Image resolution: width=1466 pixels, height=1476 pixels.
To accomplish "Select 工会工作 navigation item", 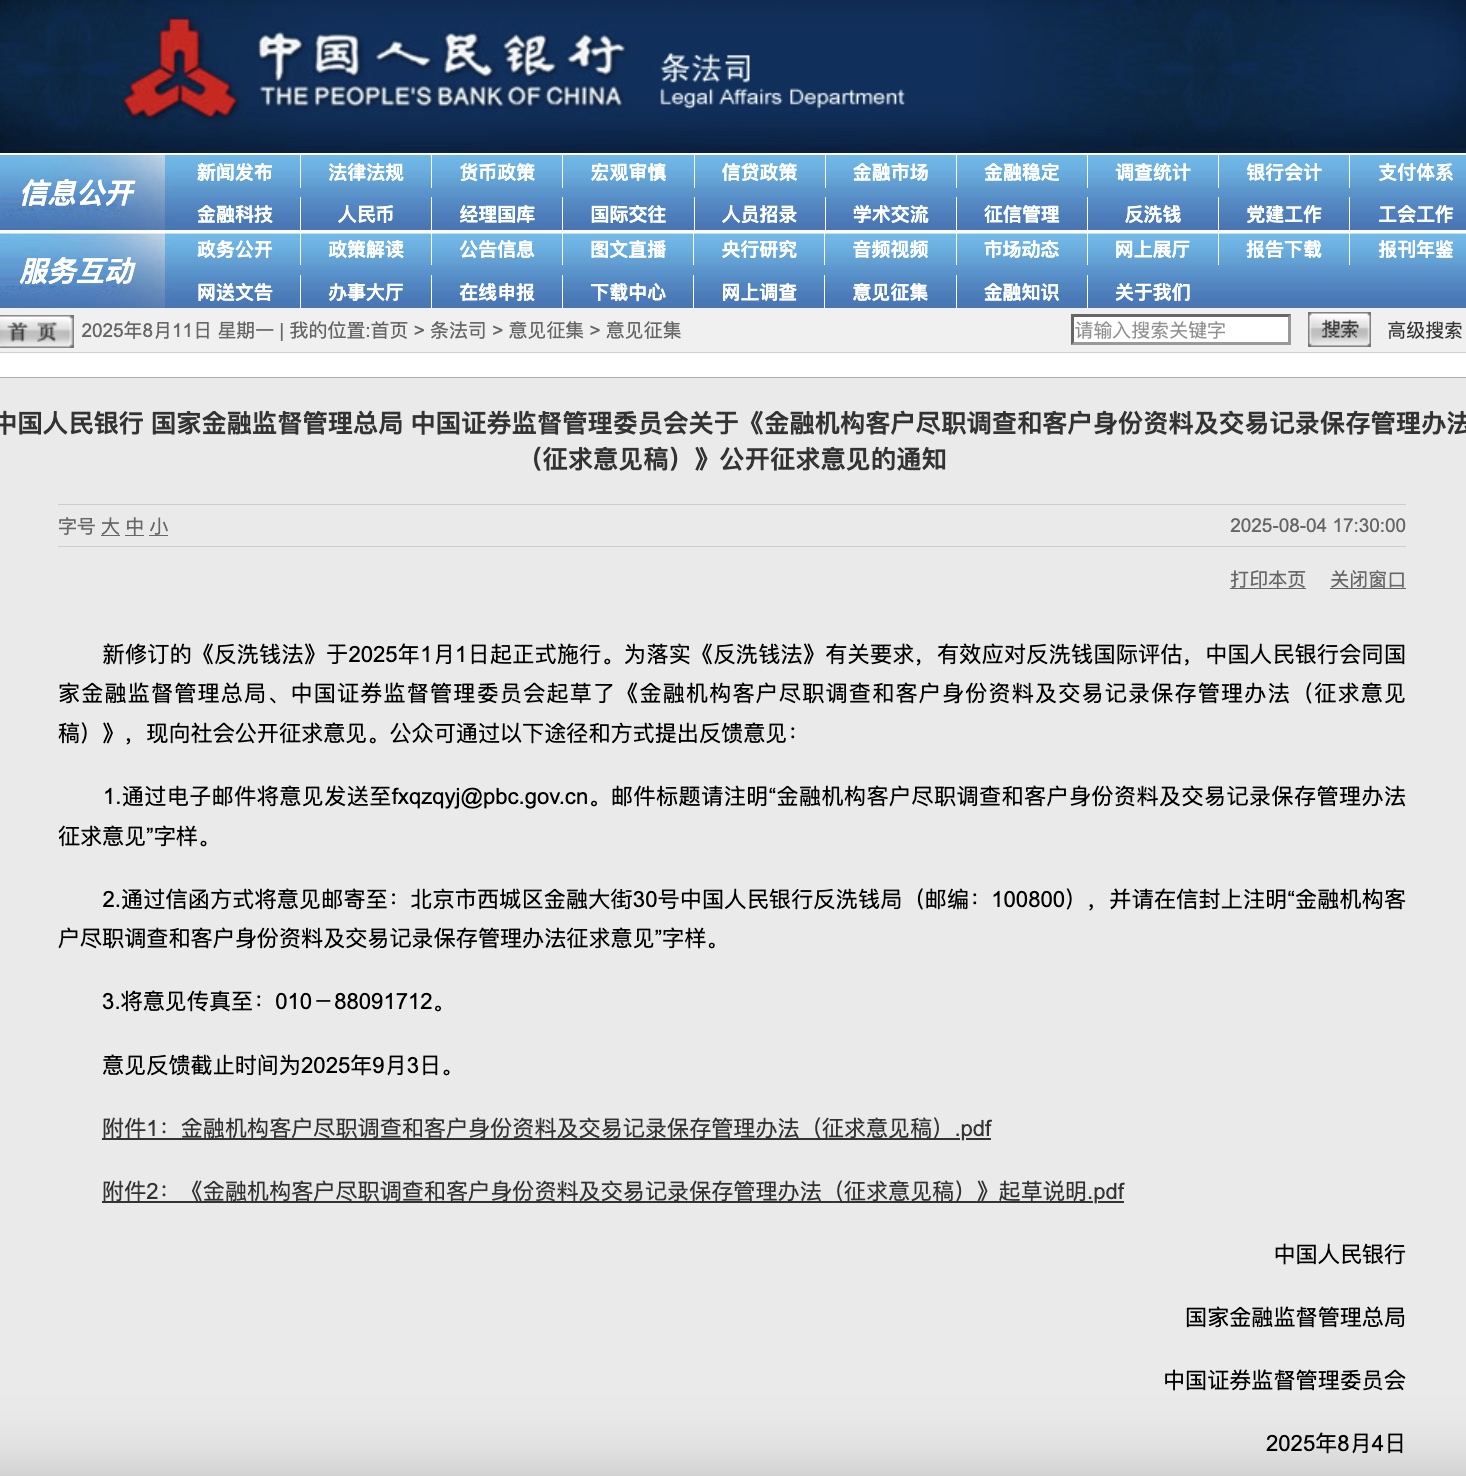I will click(x=1415, y=214).
